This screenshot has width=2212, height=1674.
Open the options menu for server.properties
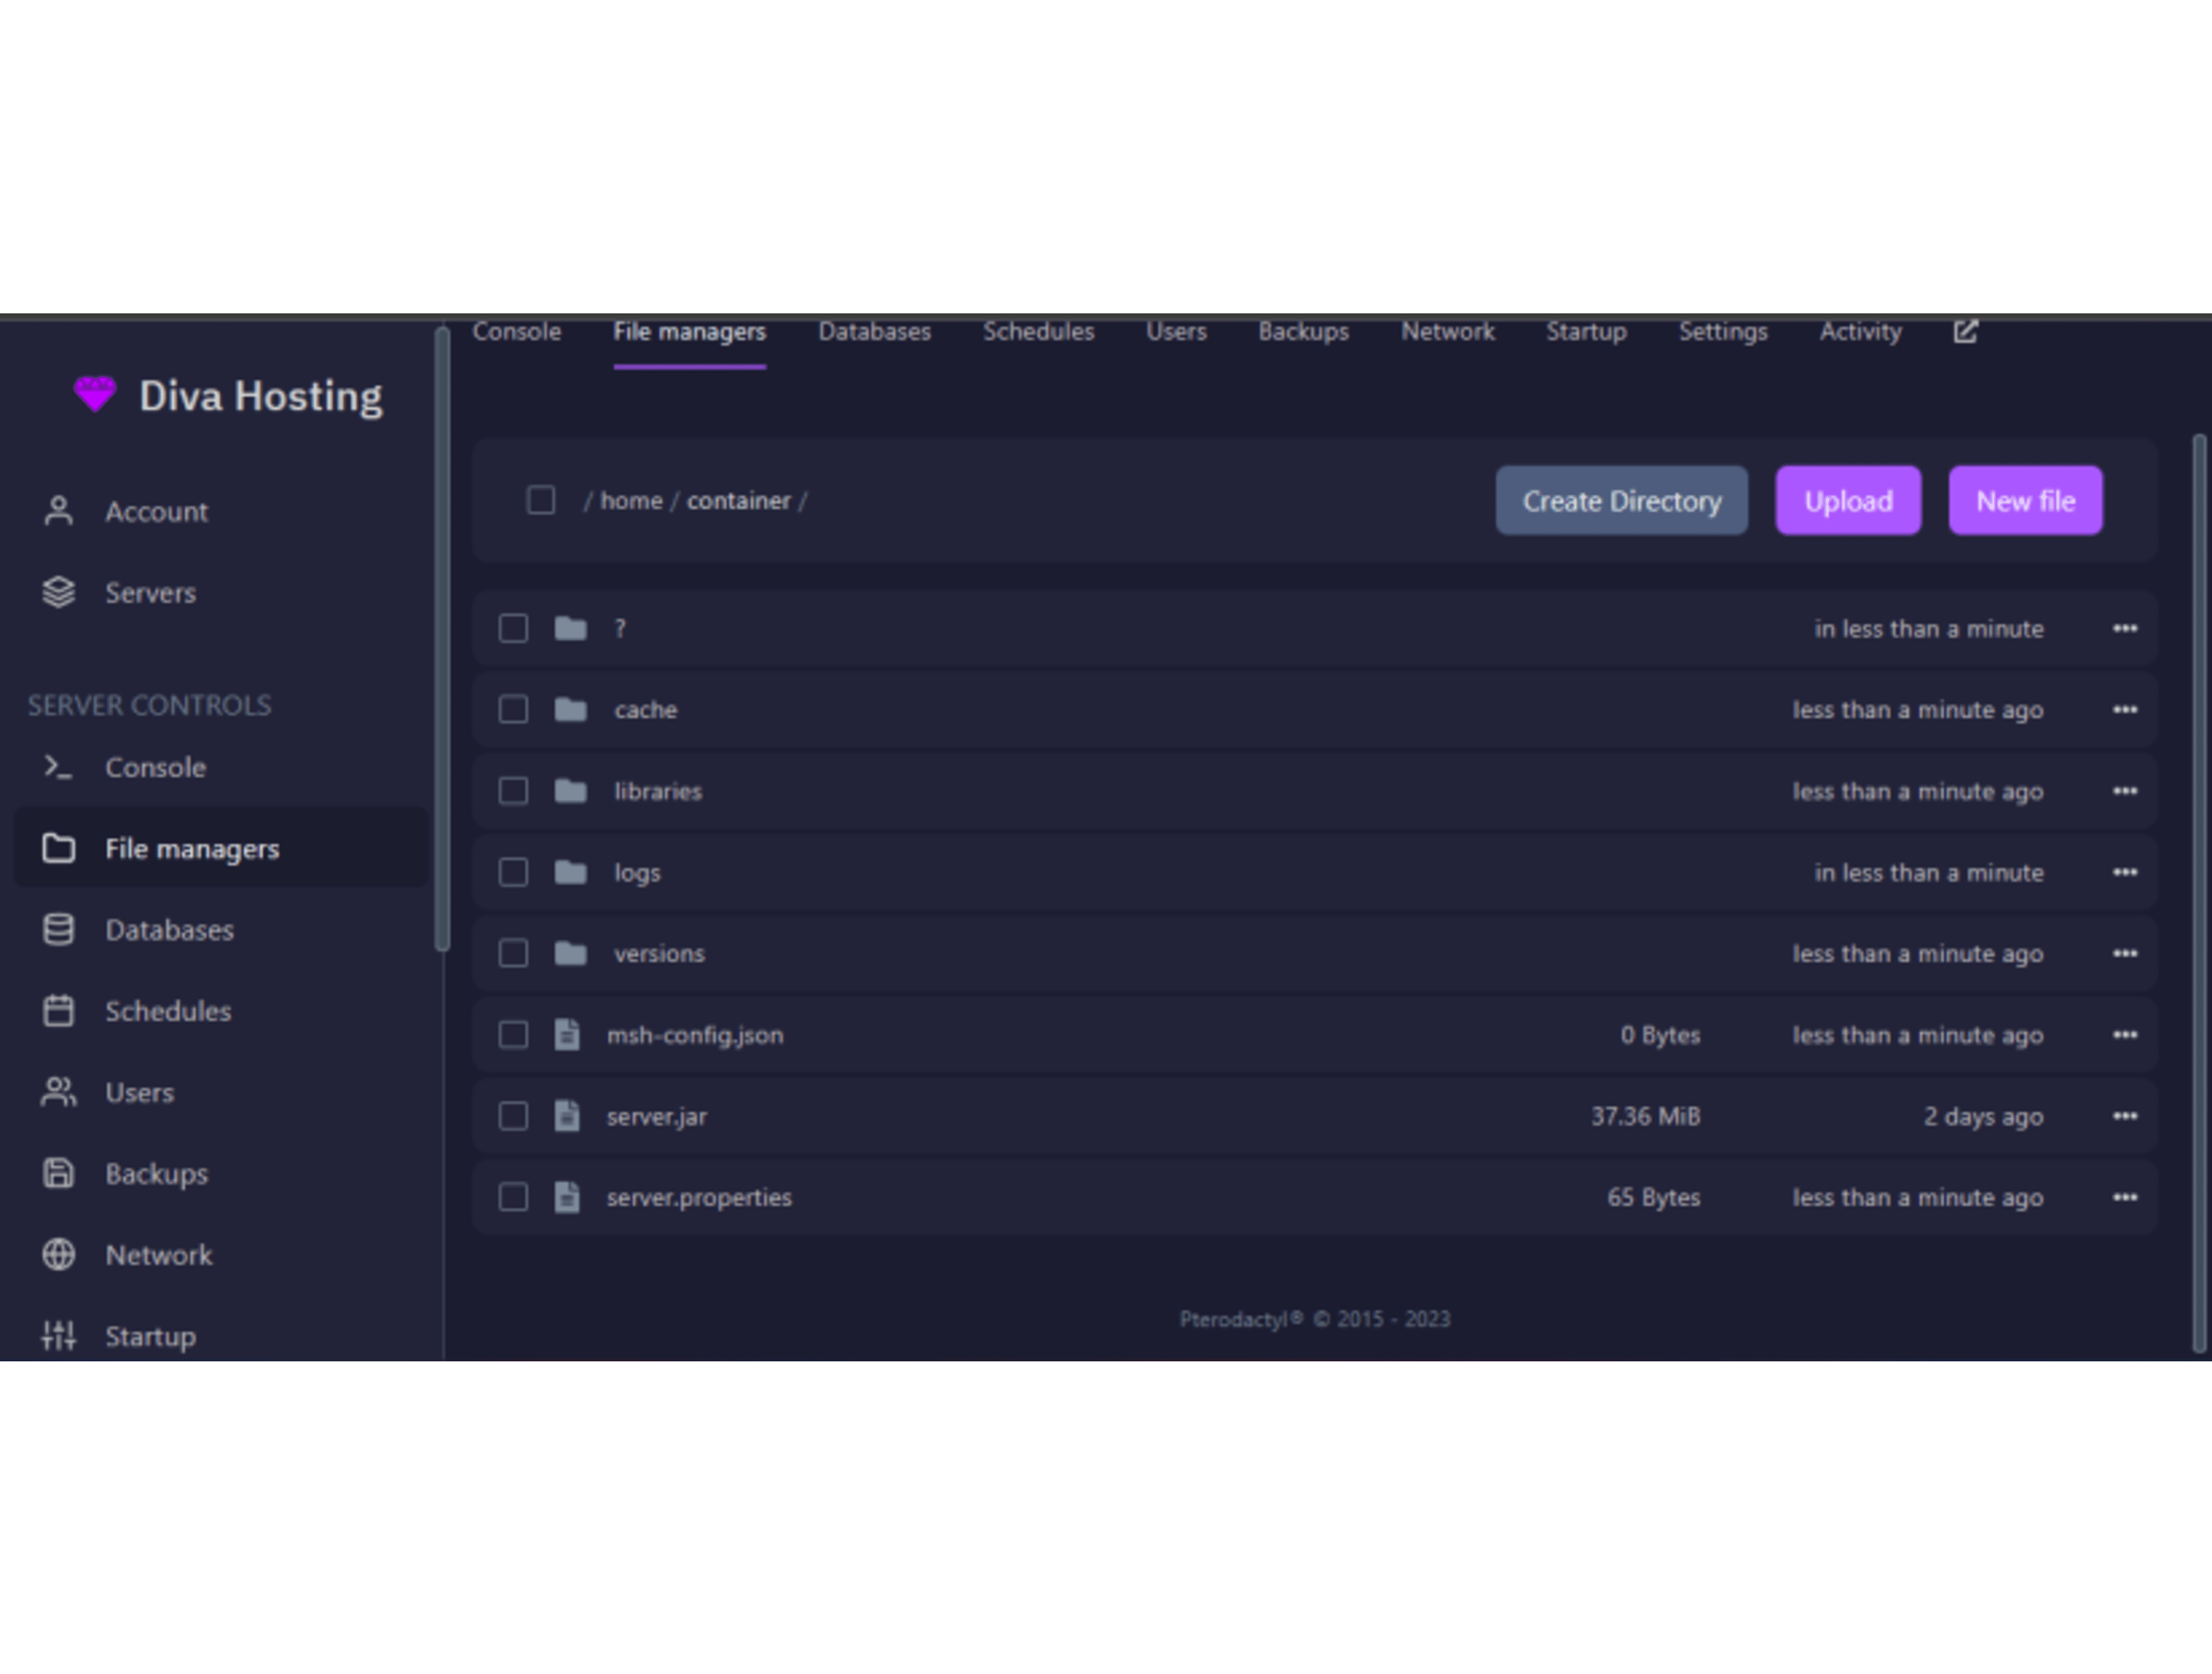(x=2125, y=1197)
